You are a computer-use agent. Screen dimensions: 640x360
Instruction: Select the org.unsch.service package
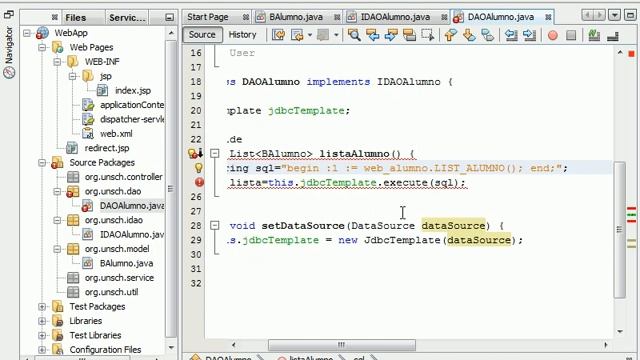coord(119,278)
